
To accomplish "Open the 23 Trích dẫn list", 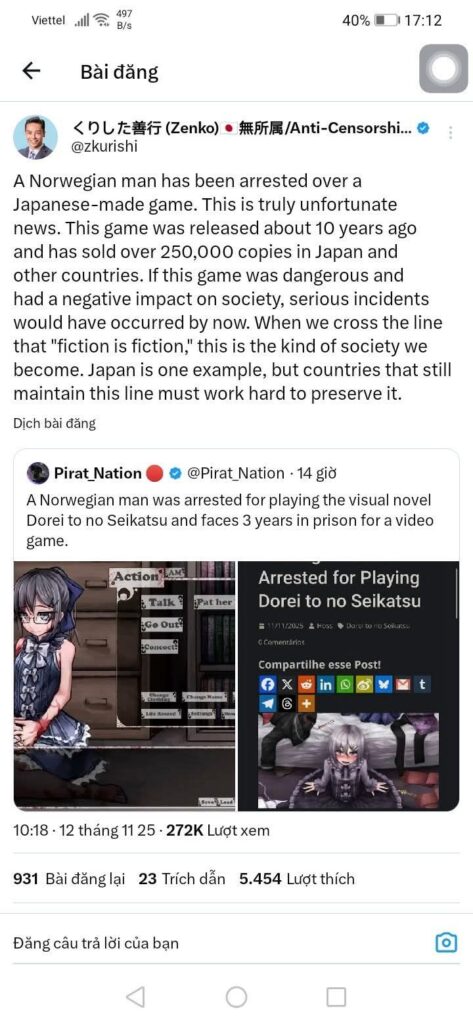I will coord(182,879).
